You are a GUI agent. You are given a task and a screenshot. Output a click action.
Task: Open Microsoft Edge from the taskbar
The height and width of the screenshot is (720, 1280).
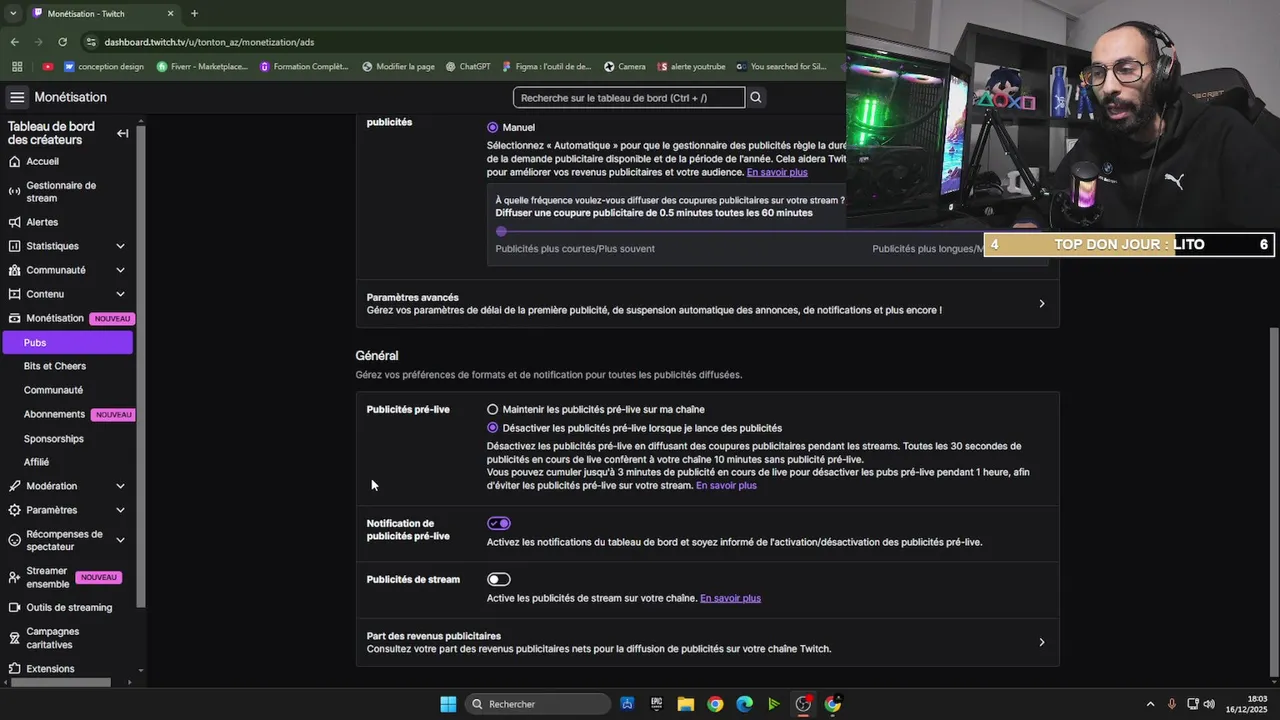[744, 704]
